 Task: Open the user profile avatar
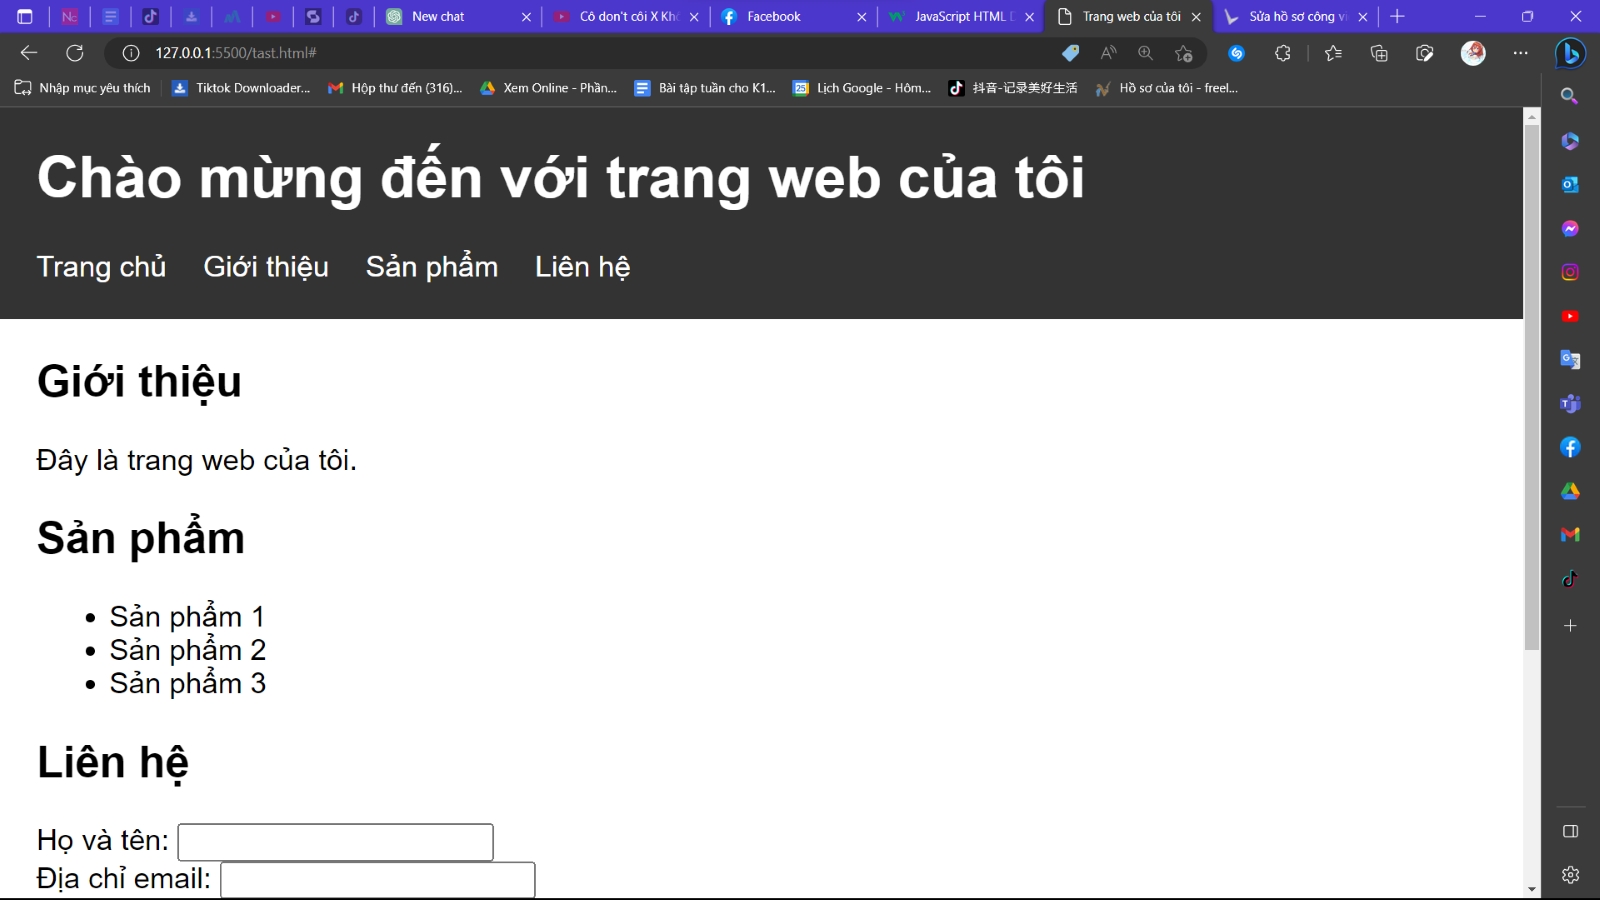click(1473, 53)
